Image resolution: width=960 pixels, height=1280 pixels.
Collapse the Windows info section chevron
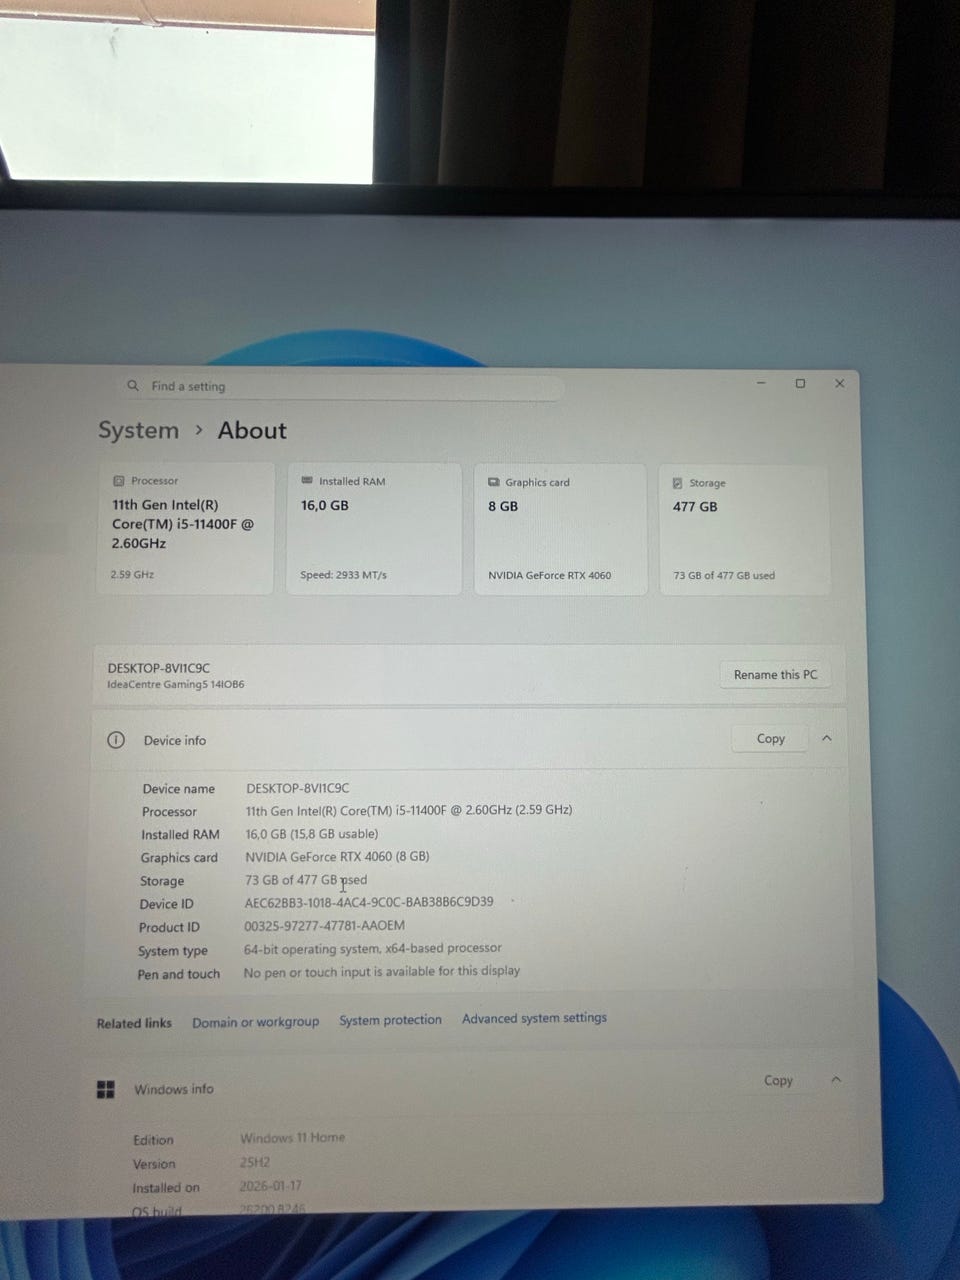coord(836,1080)
